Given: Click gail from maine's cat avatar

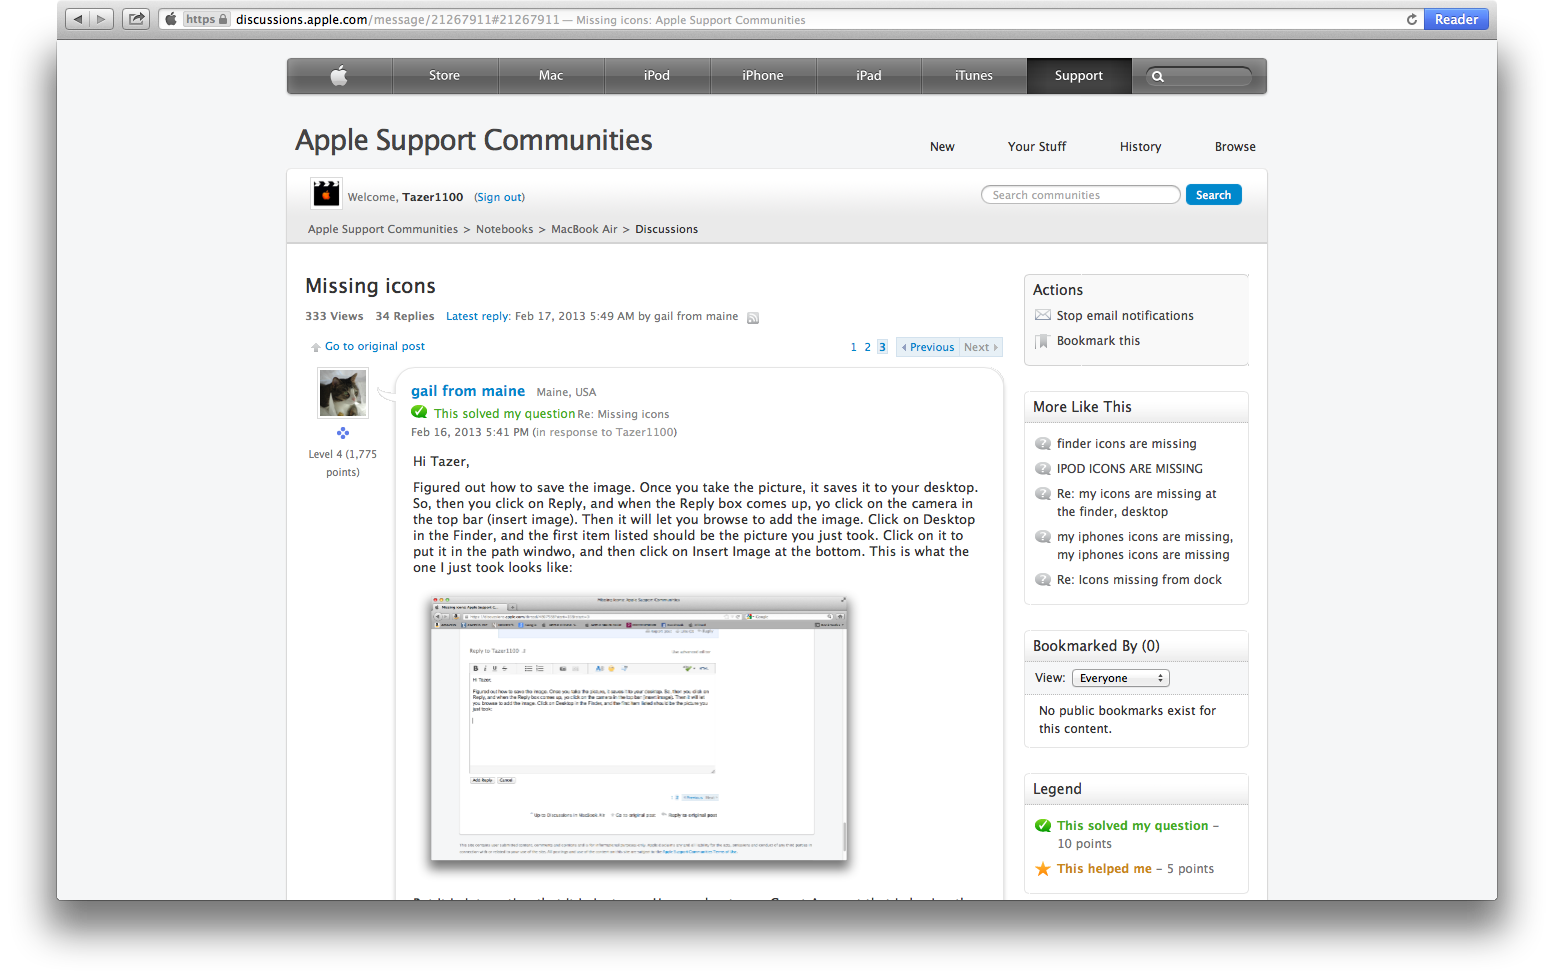Looking at the screenshot, I should (x=343, y=393).
